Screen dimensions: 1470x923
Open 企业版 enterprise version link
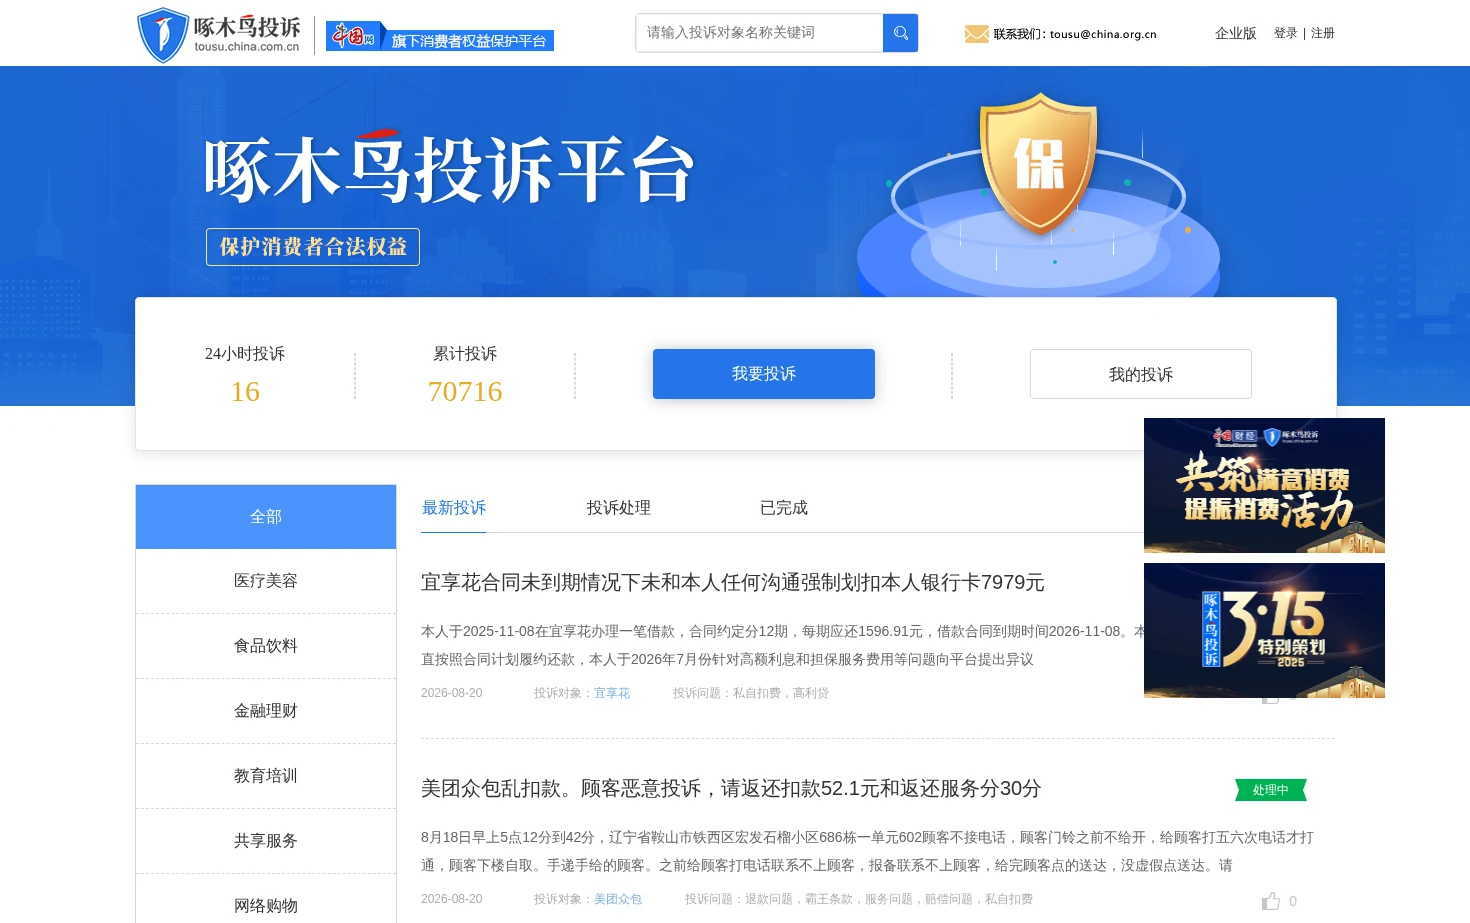click(x=1235, y=33)
